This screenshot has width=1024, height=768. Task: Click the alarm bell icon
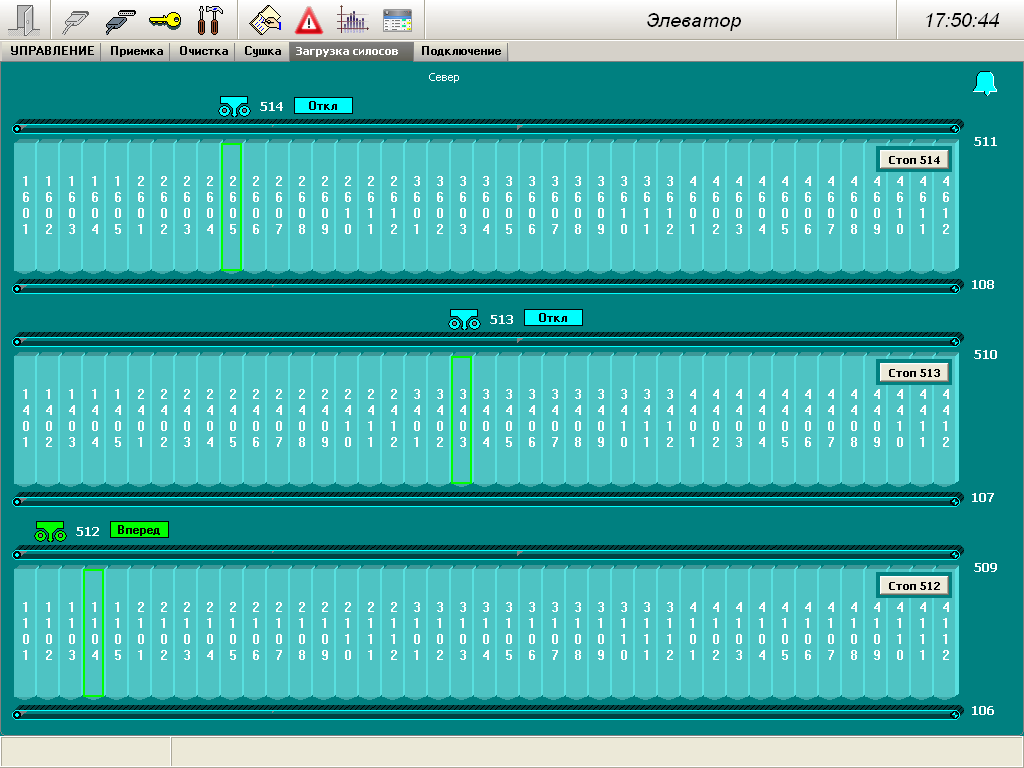985,84
